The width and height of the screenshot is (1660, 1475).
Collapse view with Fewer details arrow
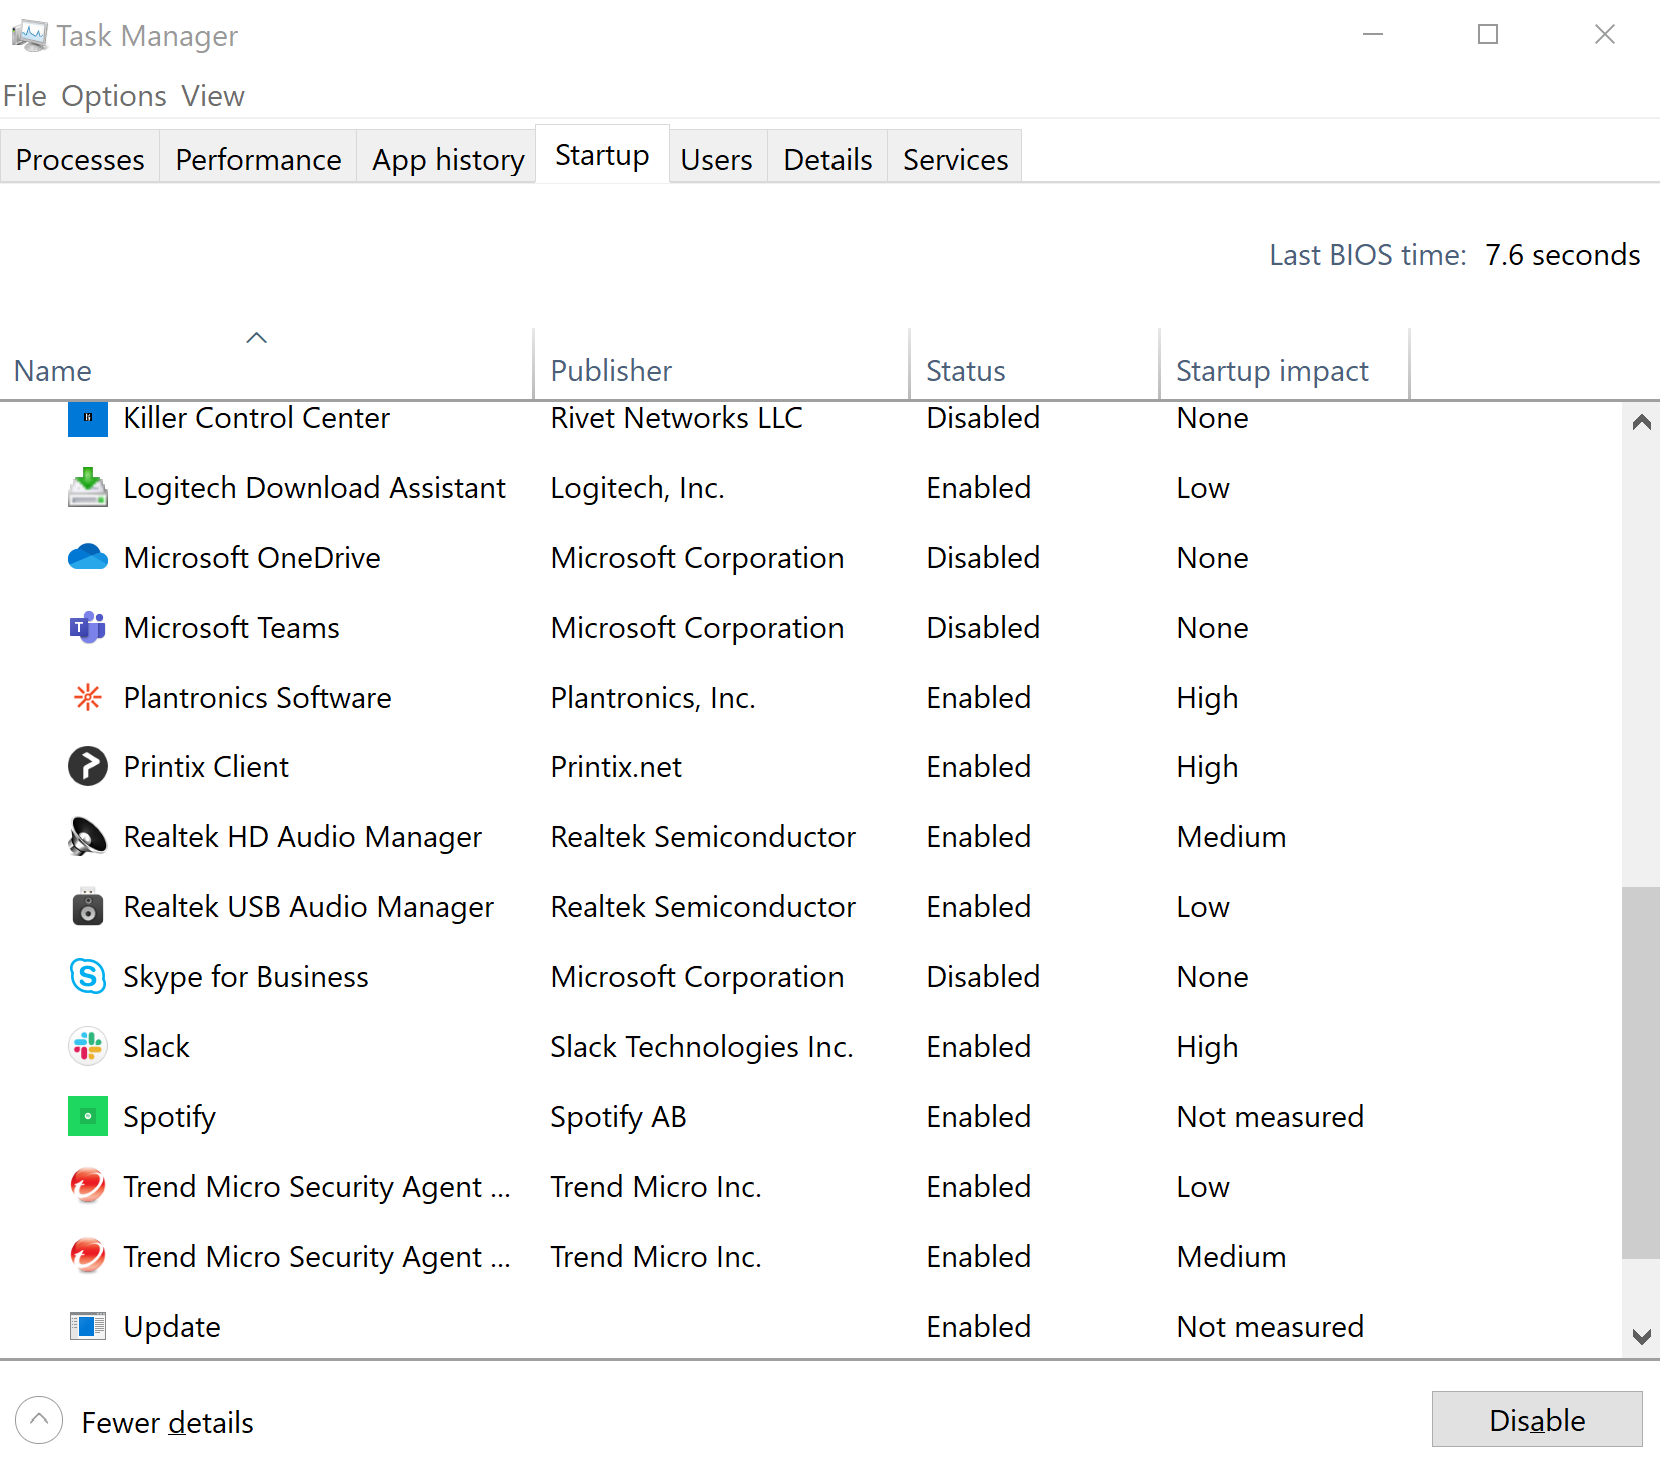(39, 1420)
